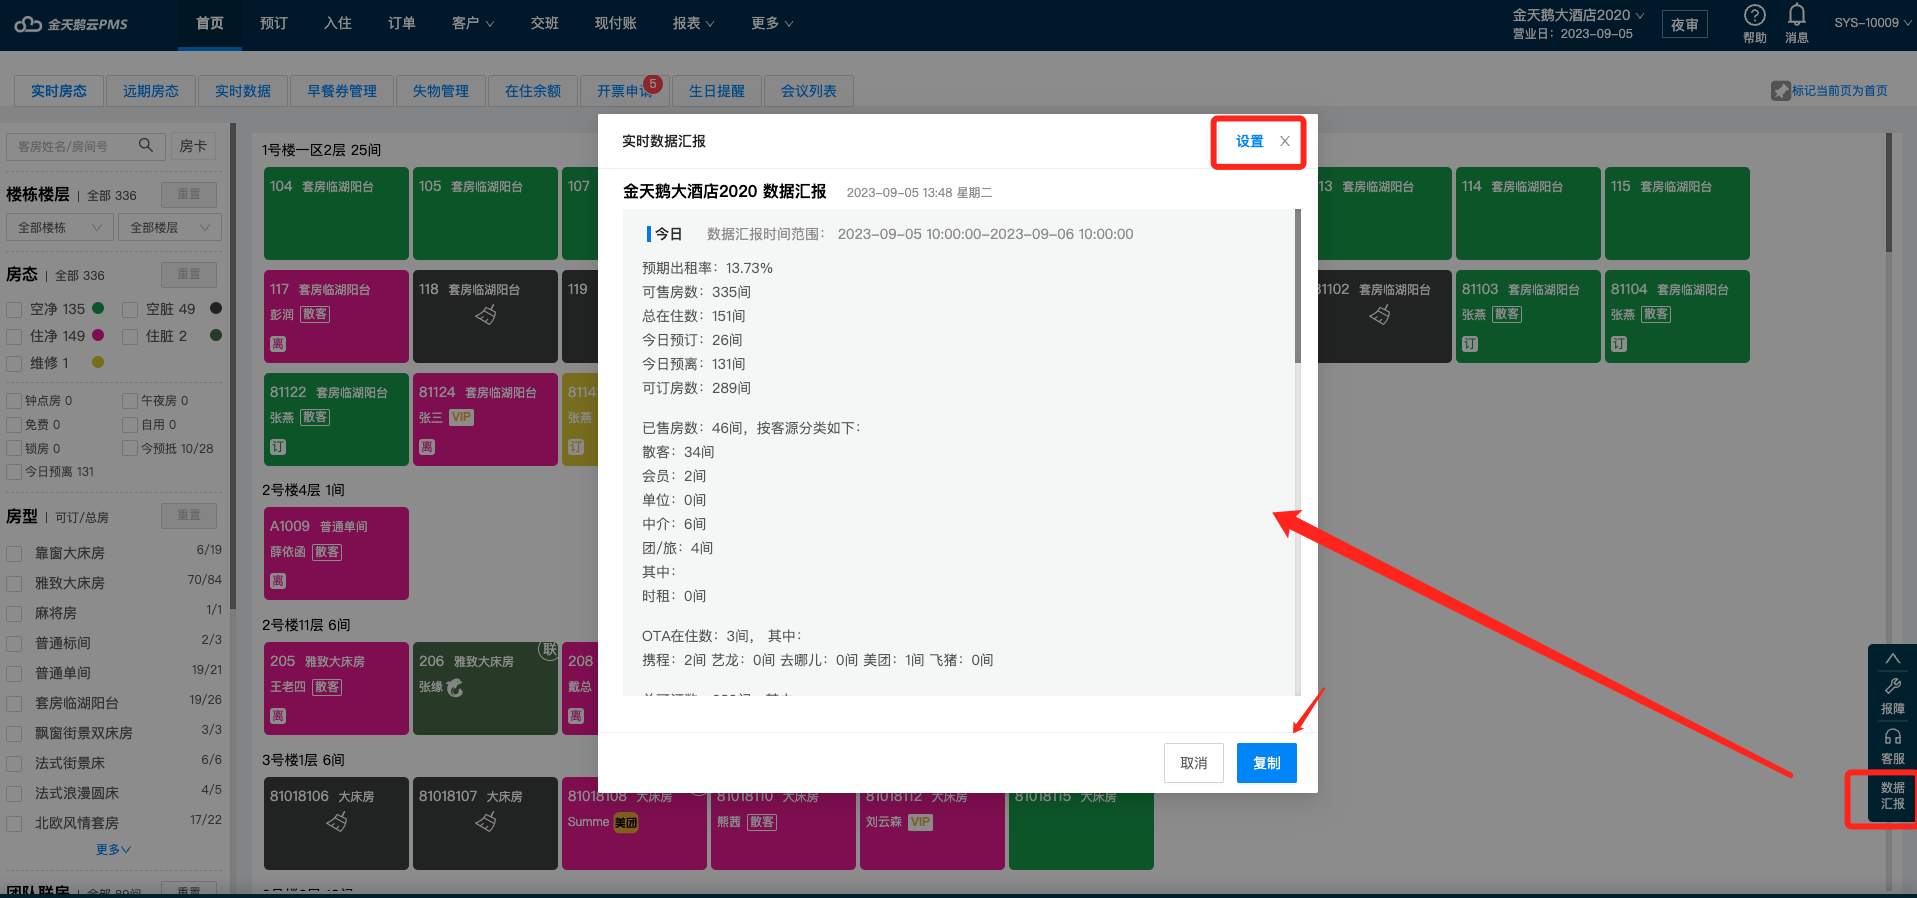This screenshot has height=898, width=1917.
Task: Check the 维修 1 filter
Action: pos(14,364)
